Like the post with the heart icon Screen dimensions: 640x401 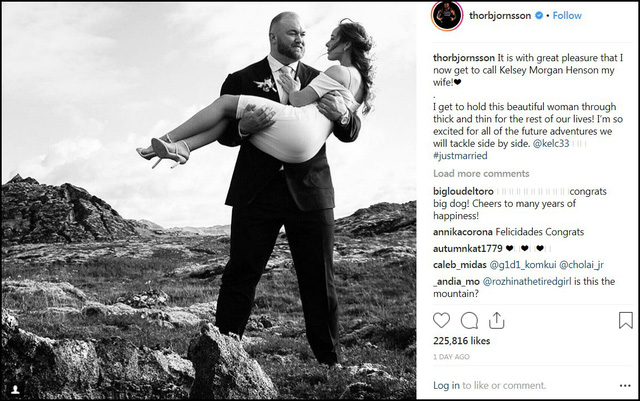coord(441,321)
